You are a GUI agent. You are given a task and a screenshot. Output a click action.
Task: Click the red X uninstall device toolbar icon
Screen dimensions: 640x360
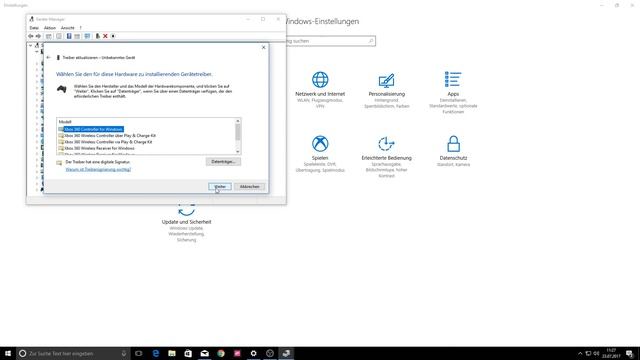coord(105,36)
